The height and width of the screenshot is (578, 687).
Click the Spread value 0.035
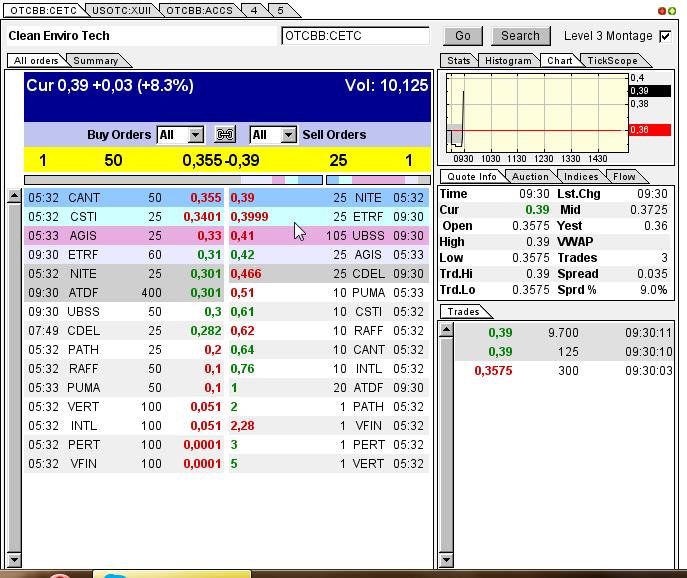point(652,274)
